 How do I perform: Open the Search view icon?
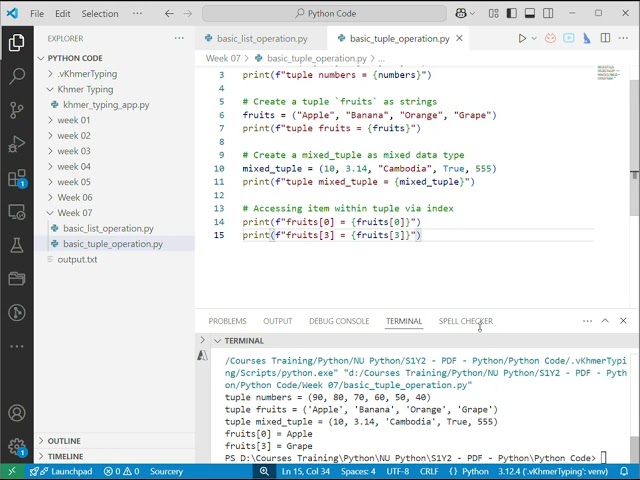coord(17,76)
